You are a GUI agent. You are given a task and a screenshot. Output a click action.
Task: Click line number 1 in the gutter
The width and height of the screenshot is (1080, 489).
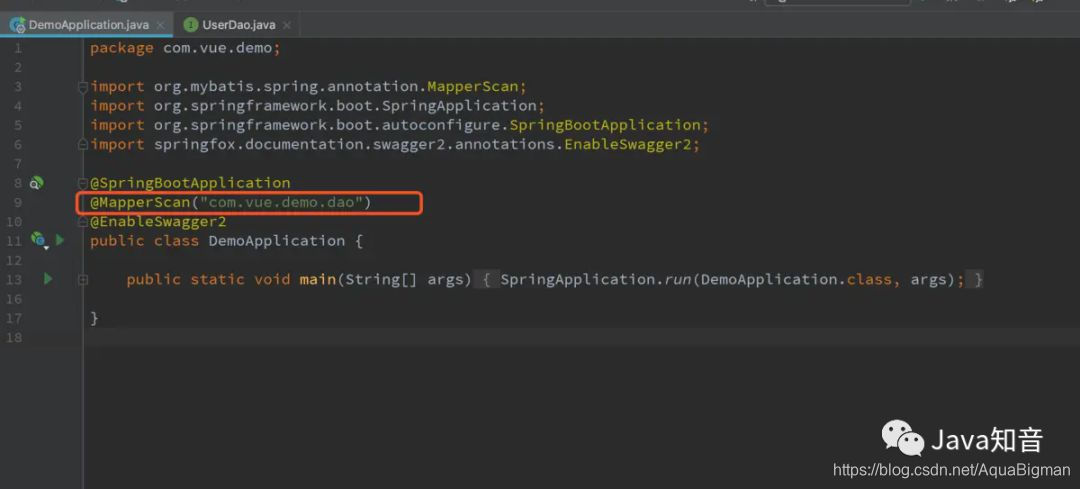[17, 48]
